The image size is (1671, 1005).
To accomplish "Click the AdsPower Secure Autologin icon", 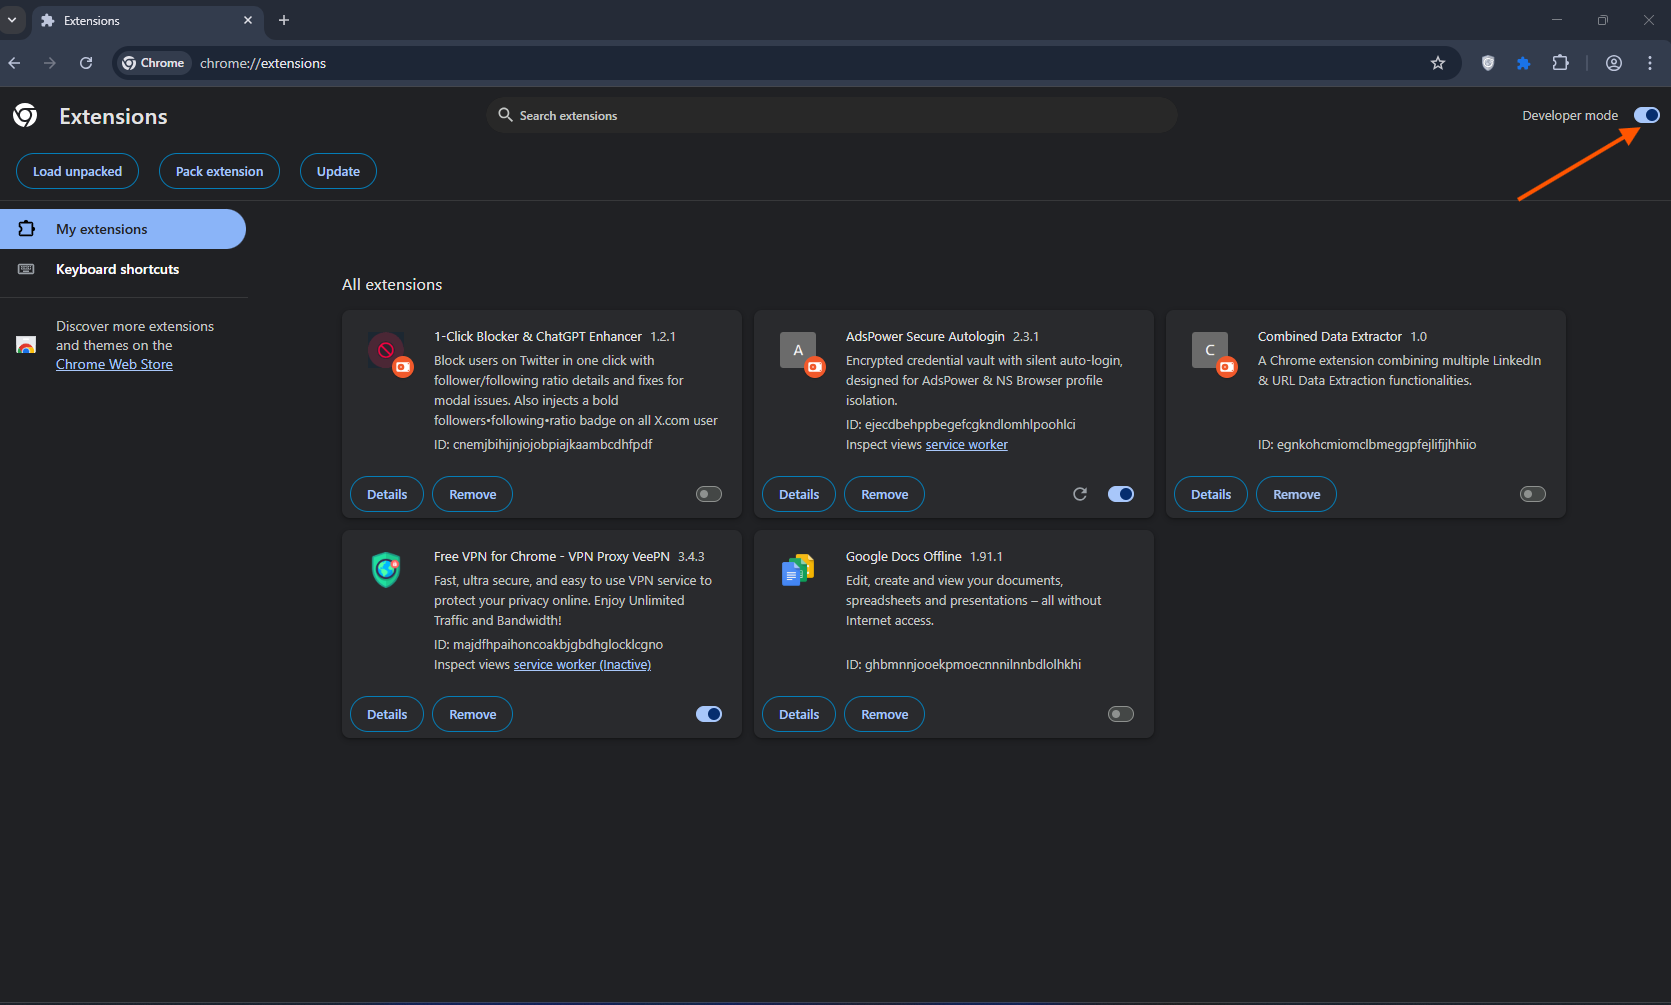I will (798, 350).
